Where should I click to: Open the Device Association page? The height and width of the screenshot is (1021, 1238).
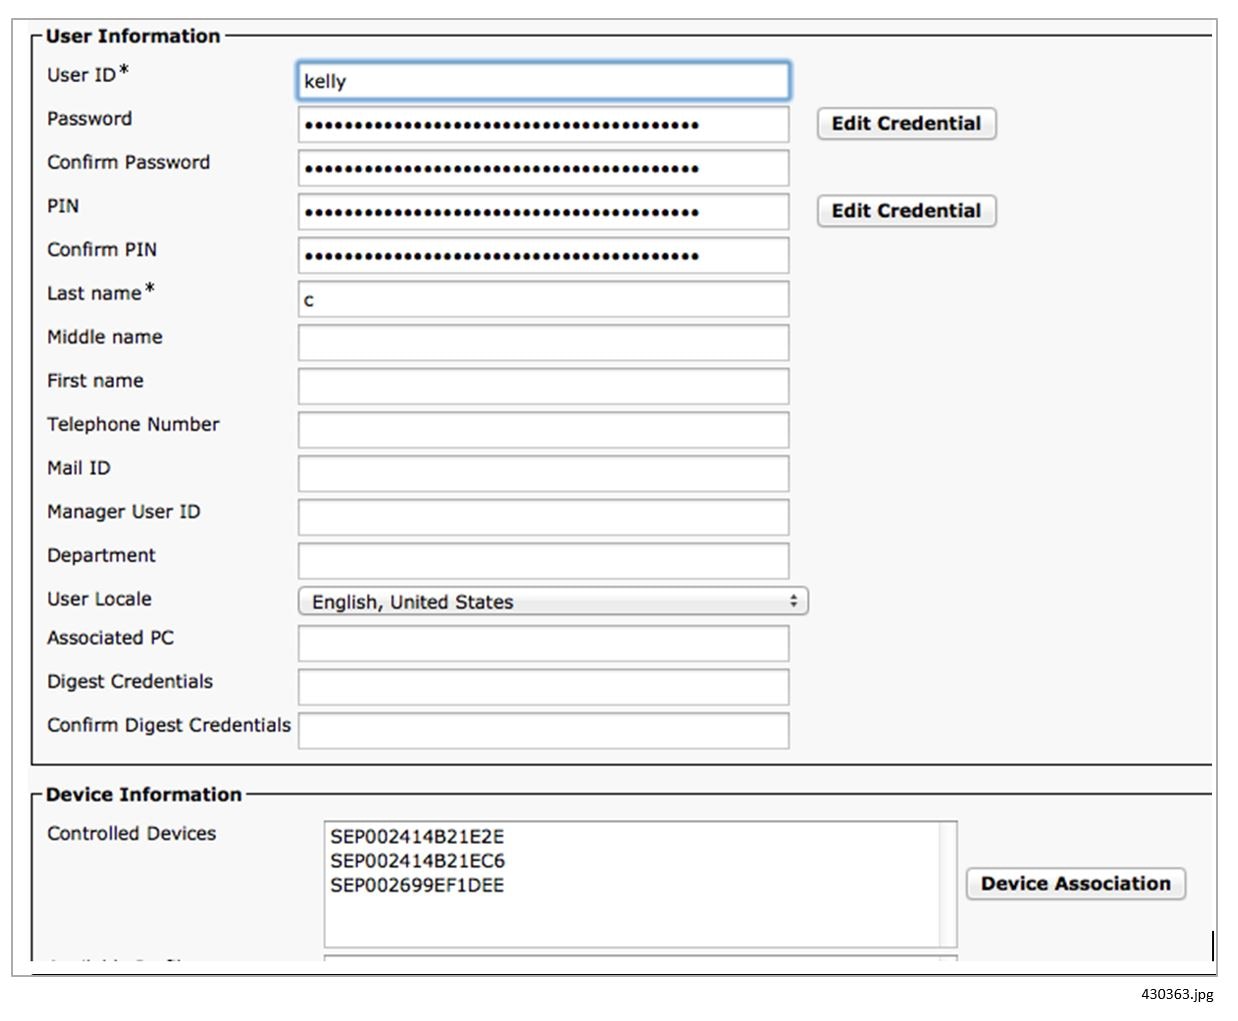point(1075,883)
